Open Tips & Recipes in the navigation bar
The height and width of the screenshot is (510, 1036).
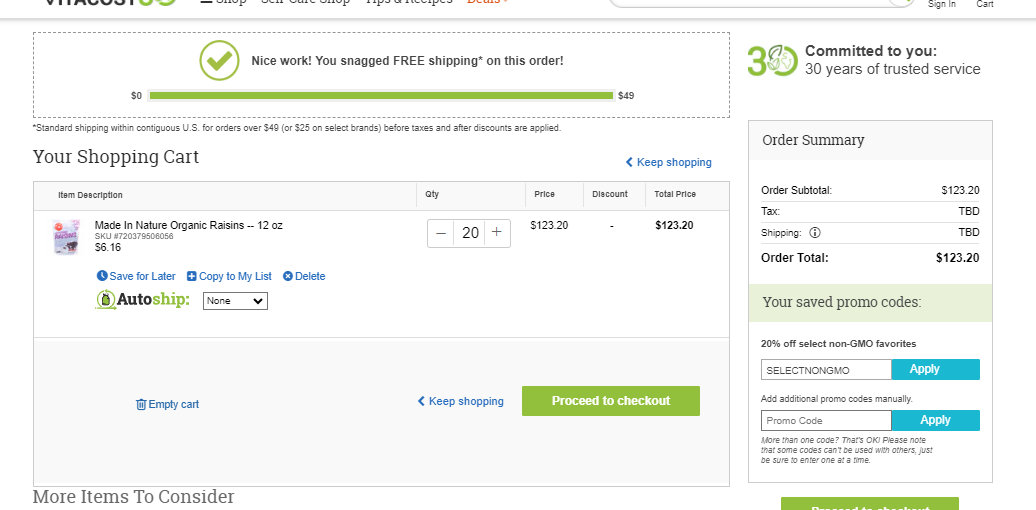410,2
